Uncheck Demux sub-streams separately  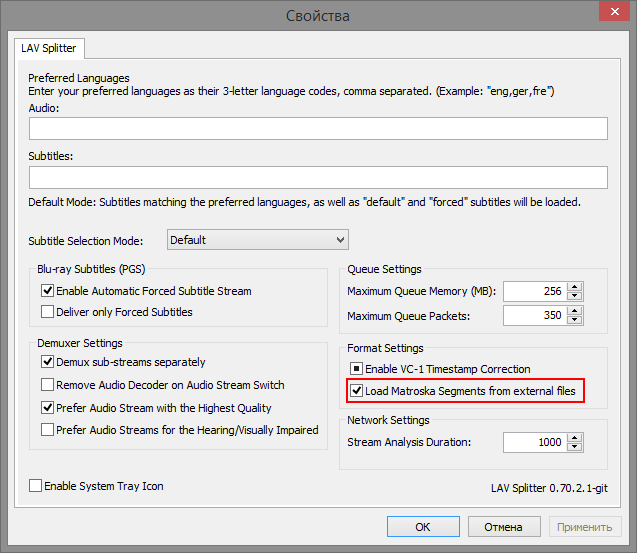48,362
